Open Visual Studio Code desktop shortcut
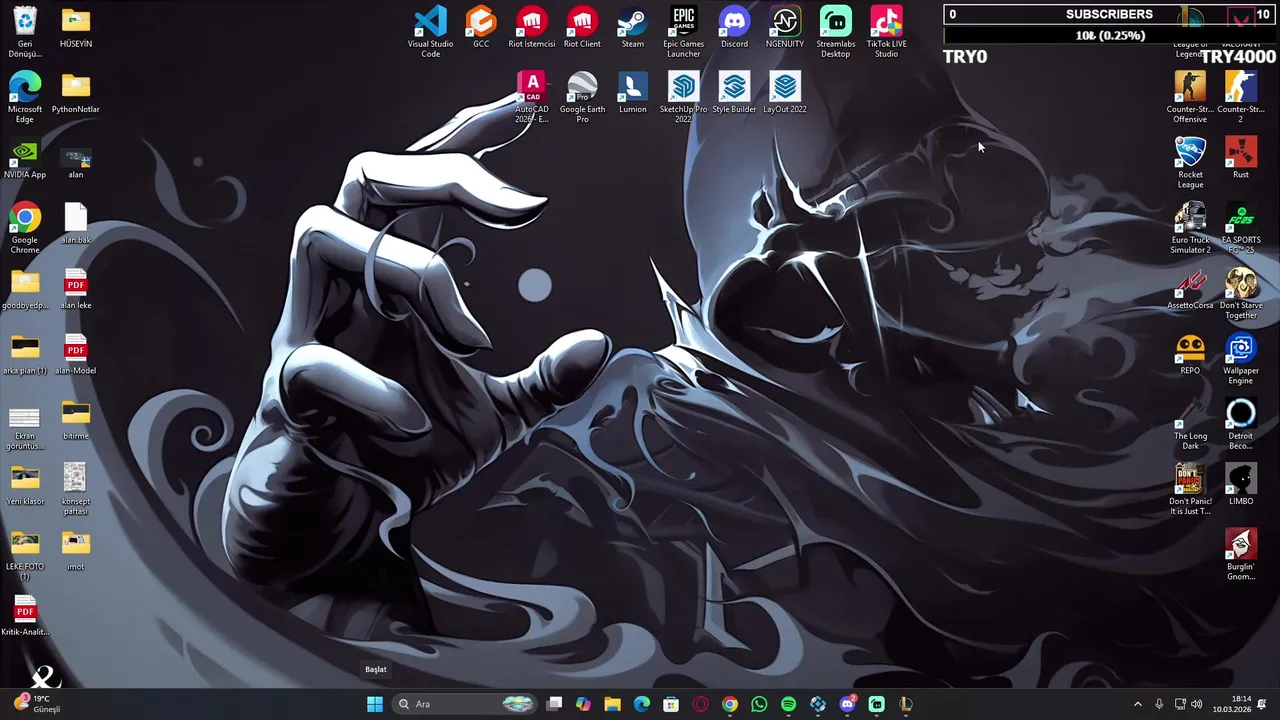 (430, 31)
